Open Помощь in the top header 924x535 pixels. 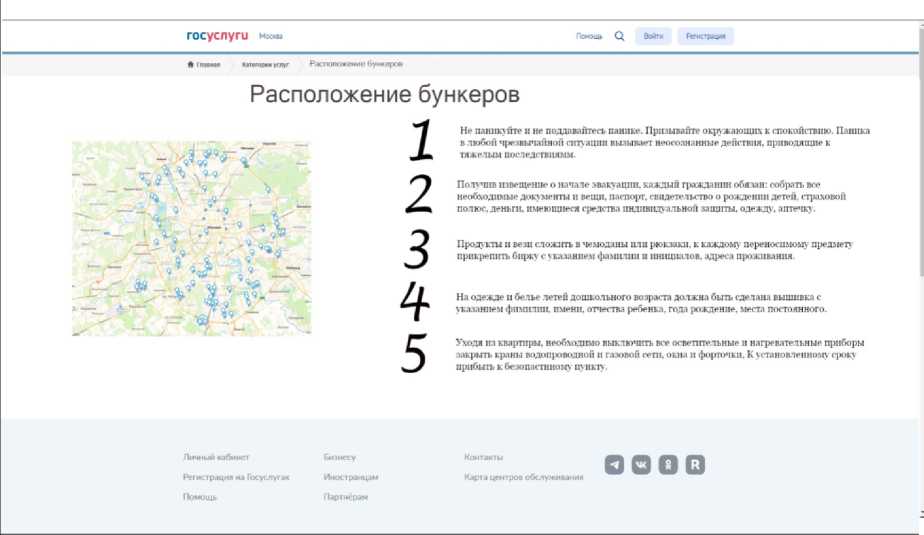tap(589, 36)
